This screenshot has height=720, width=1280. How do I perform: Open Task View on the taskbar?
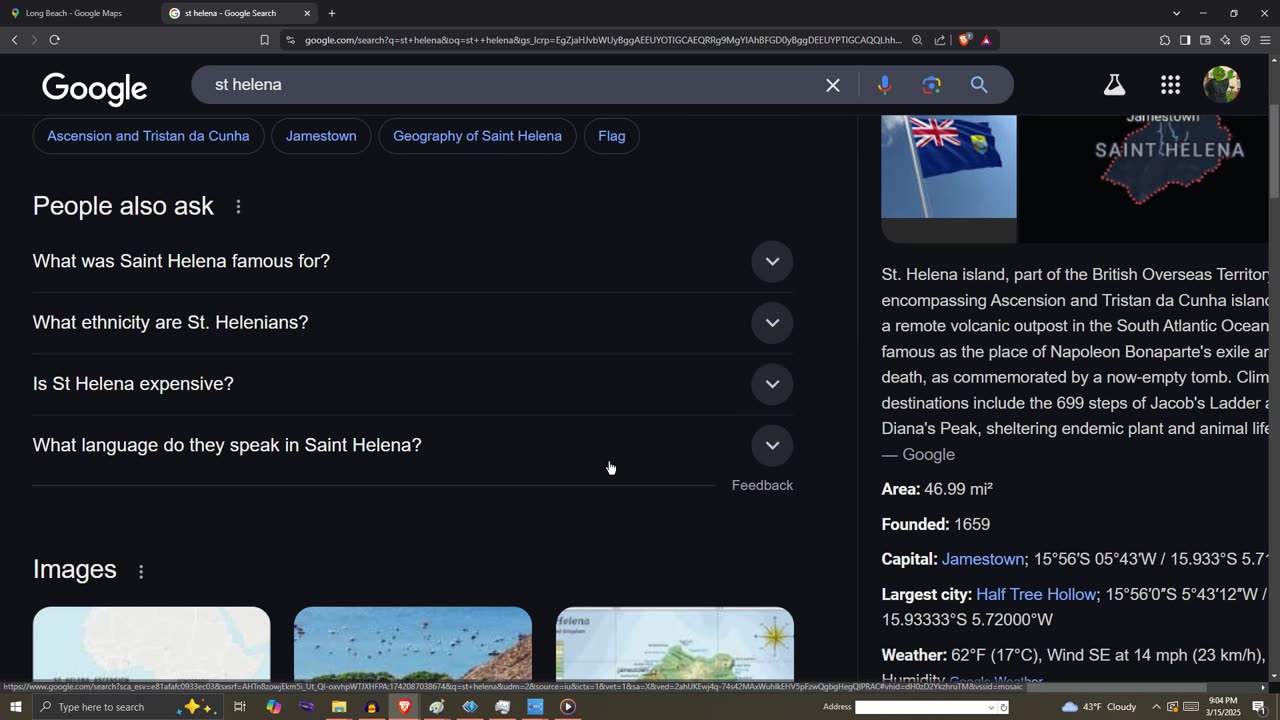240,707
